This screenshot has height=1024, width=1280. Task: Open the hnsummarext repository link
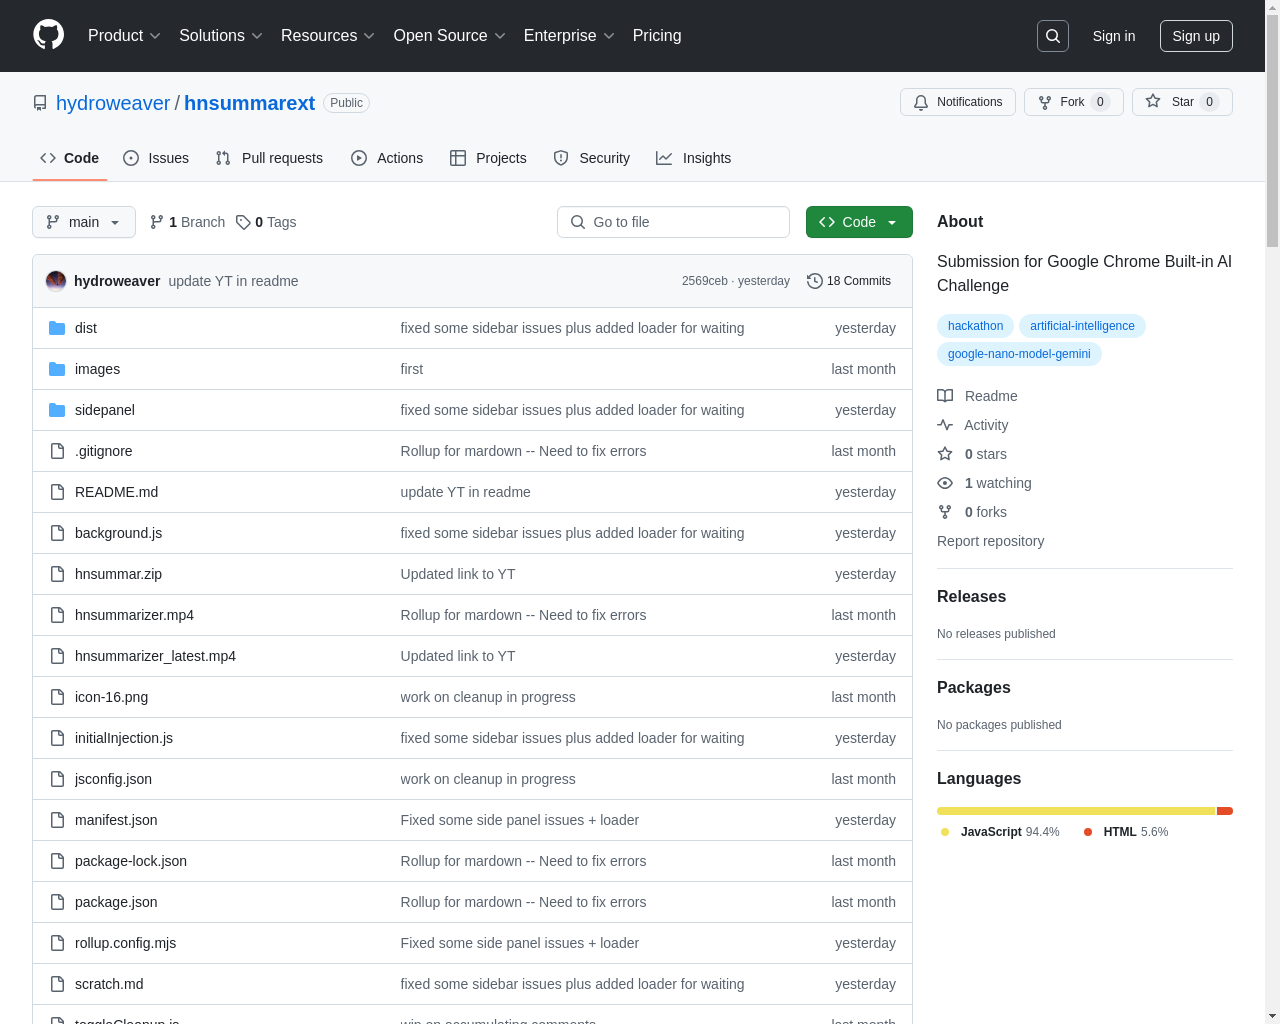point(249,103)
